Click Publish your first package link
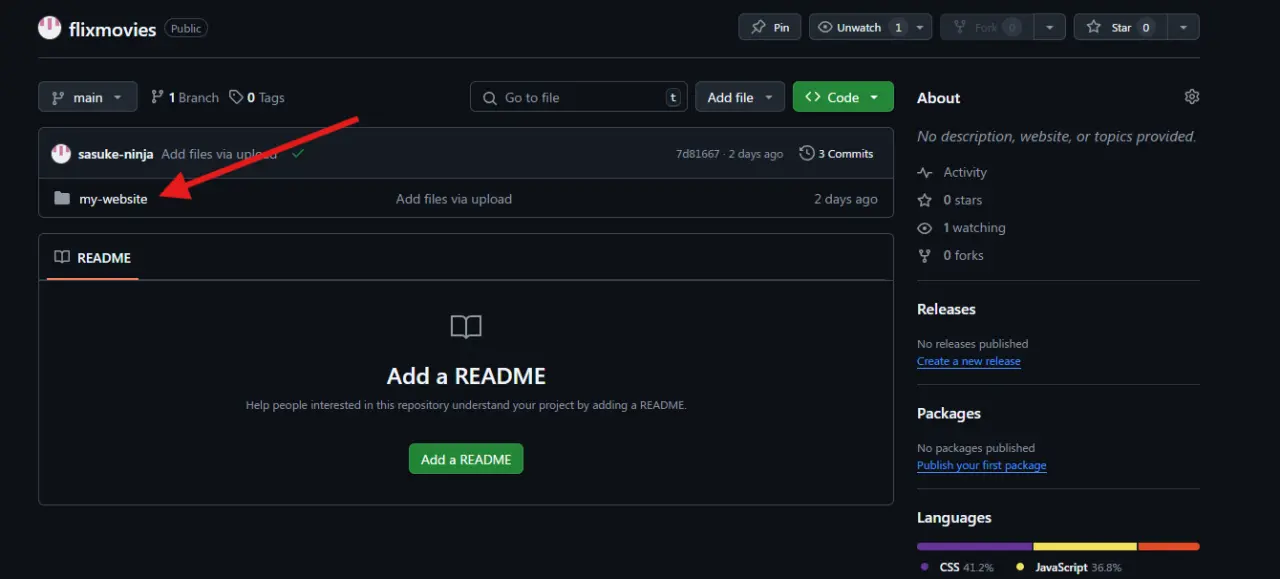This screenshot has width=1280, height=579. click(x=982, y=465)
